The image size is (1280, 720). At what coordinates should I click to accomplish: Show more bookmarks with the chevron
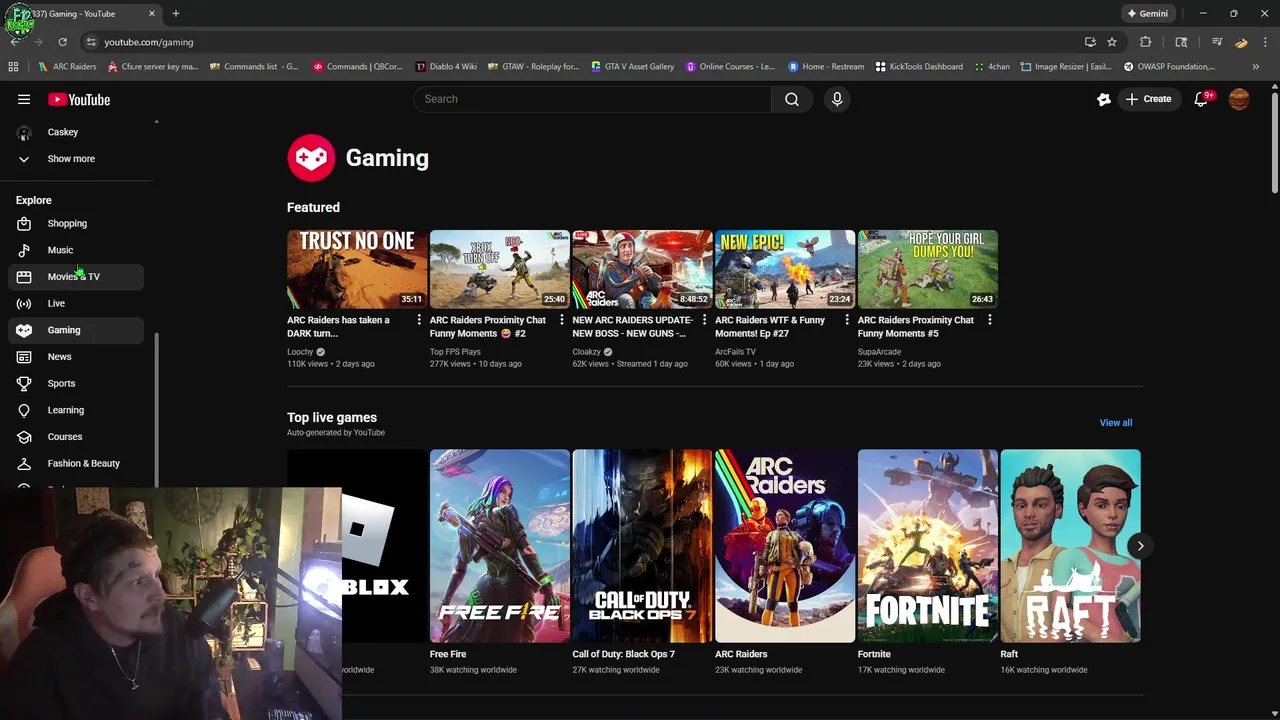click(x=1256, y=67)
